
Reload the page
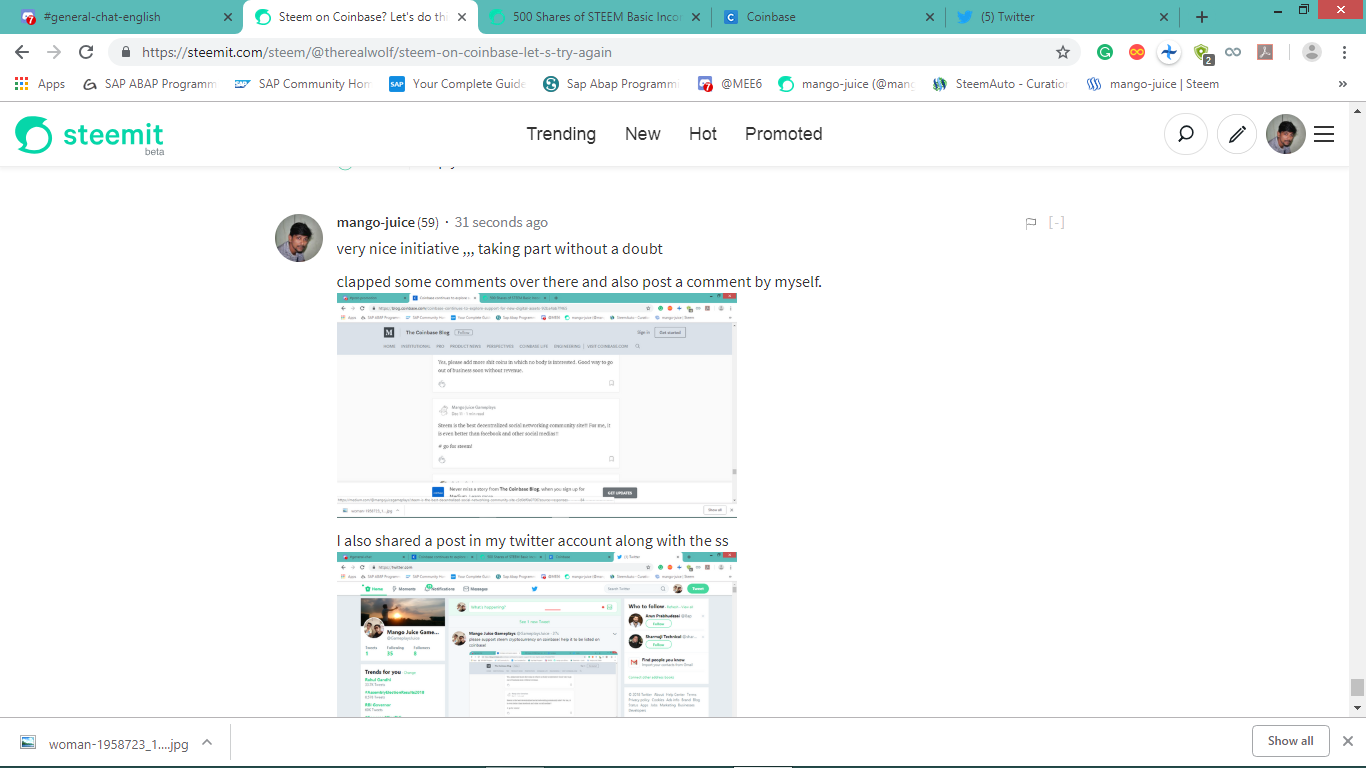click(86, 52)
